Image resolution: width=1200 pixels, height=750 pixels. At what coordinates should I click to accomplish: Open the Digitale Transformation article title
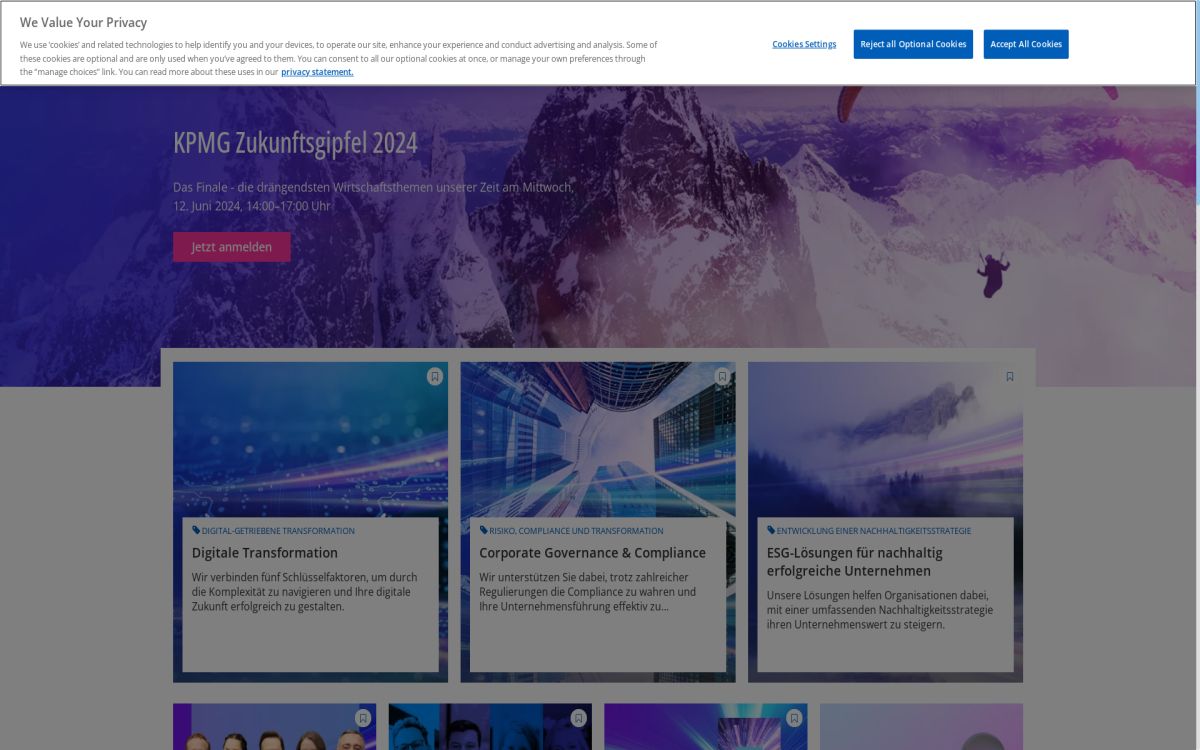point(265,553)
